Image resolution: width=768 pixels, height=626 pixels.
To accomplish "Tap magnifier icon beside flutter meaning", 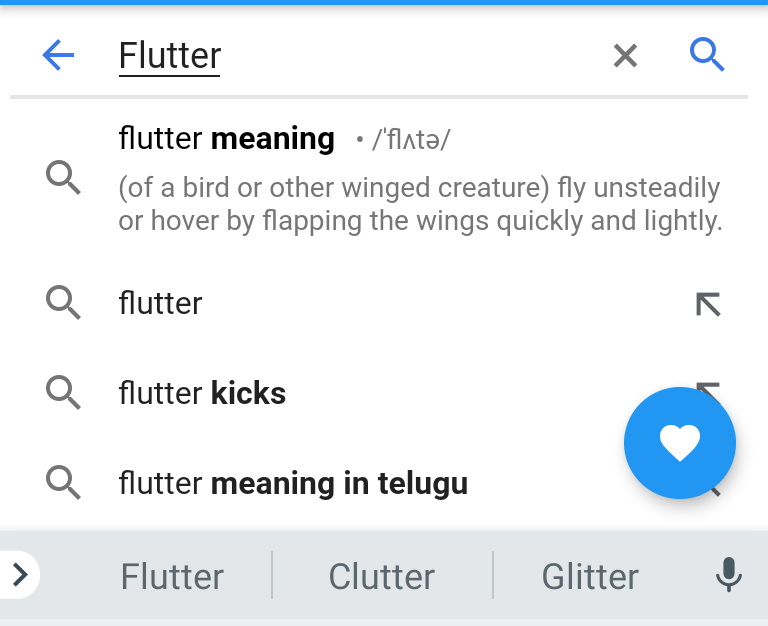I will click(63, 177).
